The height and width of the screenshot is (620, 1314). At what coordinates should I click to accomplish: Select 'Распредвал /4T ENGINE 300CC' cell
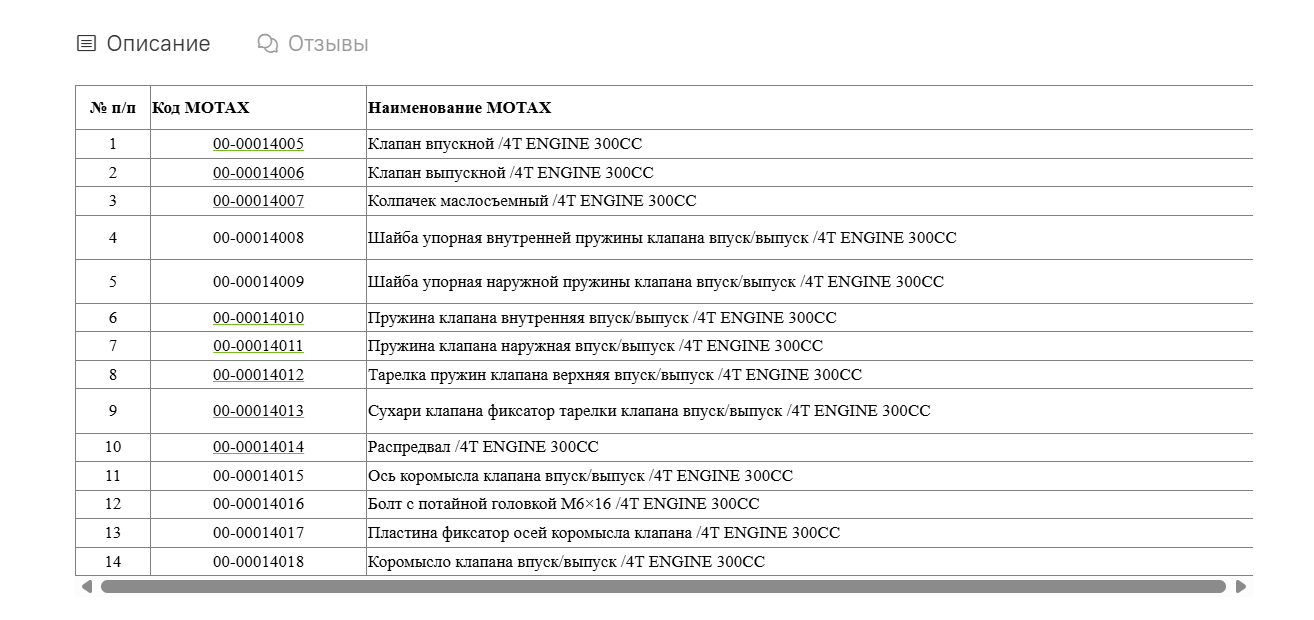click(810, 447)
